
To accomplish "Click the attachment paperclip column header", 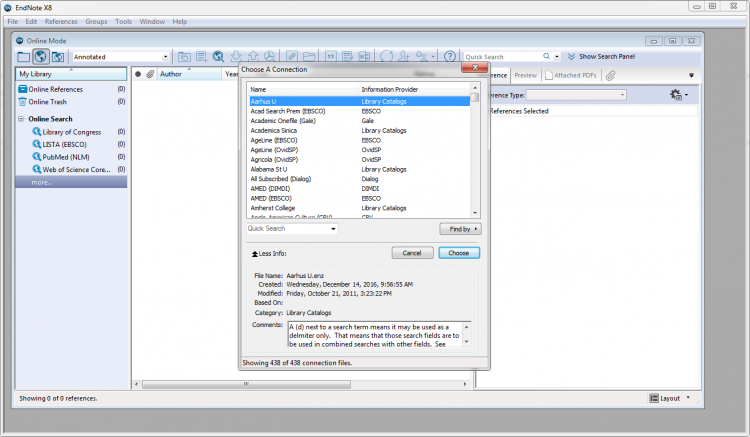I will point(150,74).
